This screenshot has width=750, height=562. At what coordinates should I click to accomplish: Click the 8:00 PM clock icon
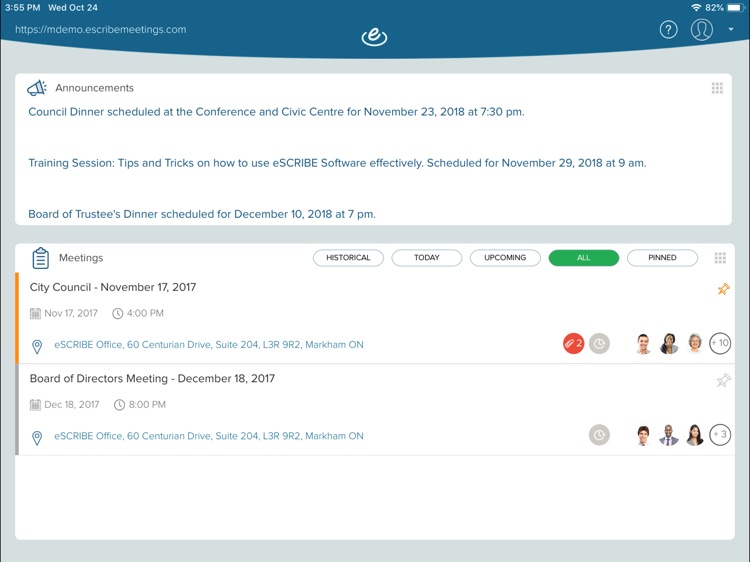pos(119,405)
